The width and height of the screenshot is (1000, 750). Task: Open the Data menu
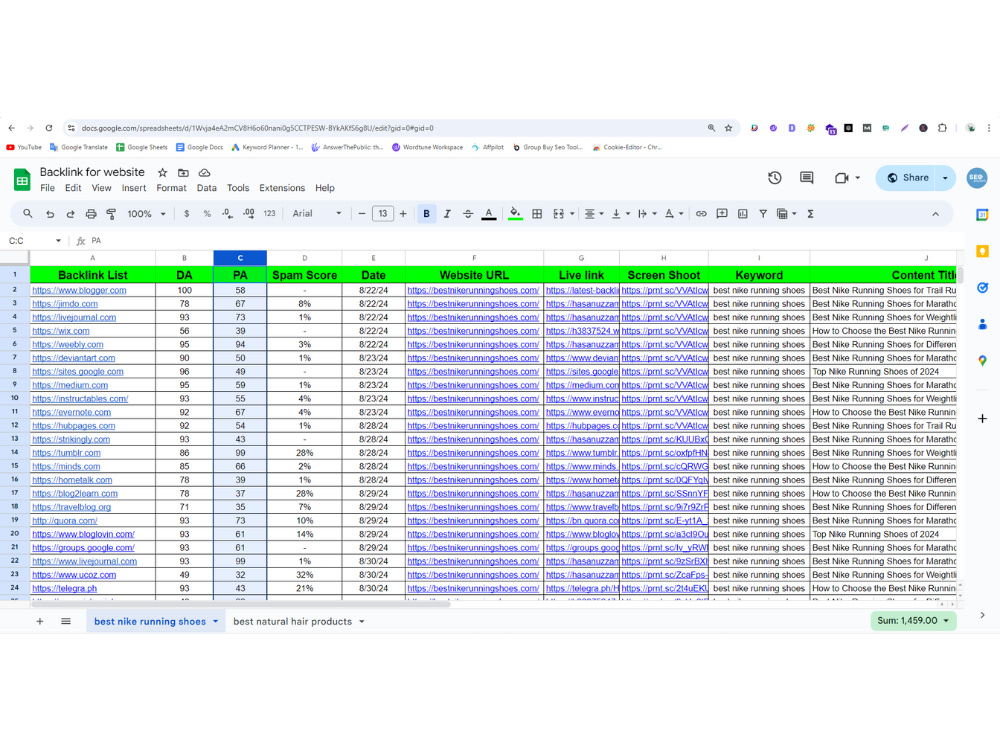pos(207,188)
